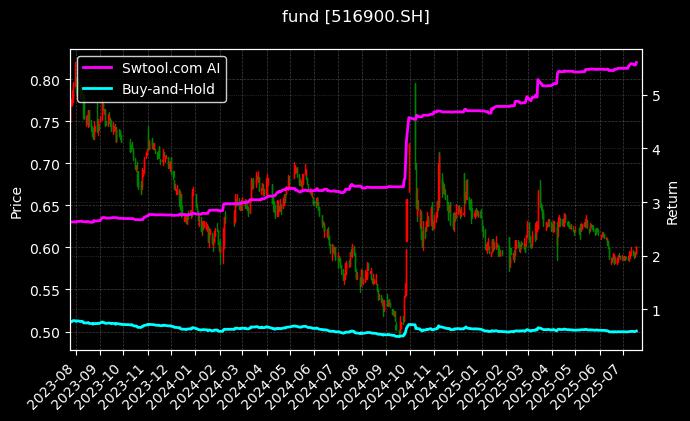
Task: Click the magenta Swtool.com AI legend line
Action: click(x=101, y=68)
